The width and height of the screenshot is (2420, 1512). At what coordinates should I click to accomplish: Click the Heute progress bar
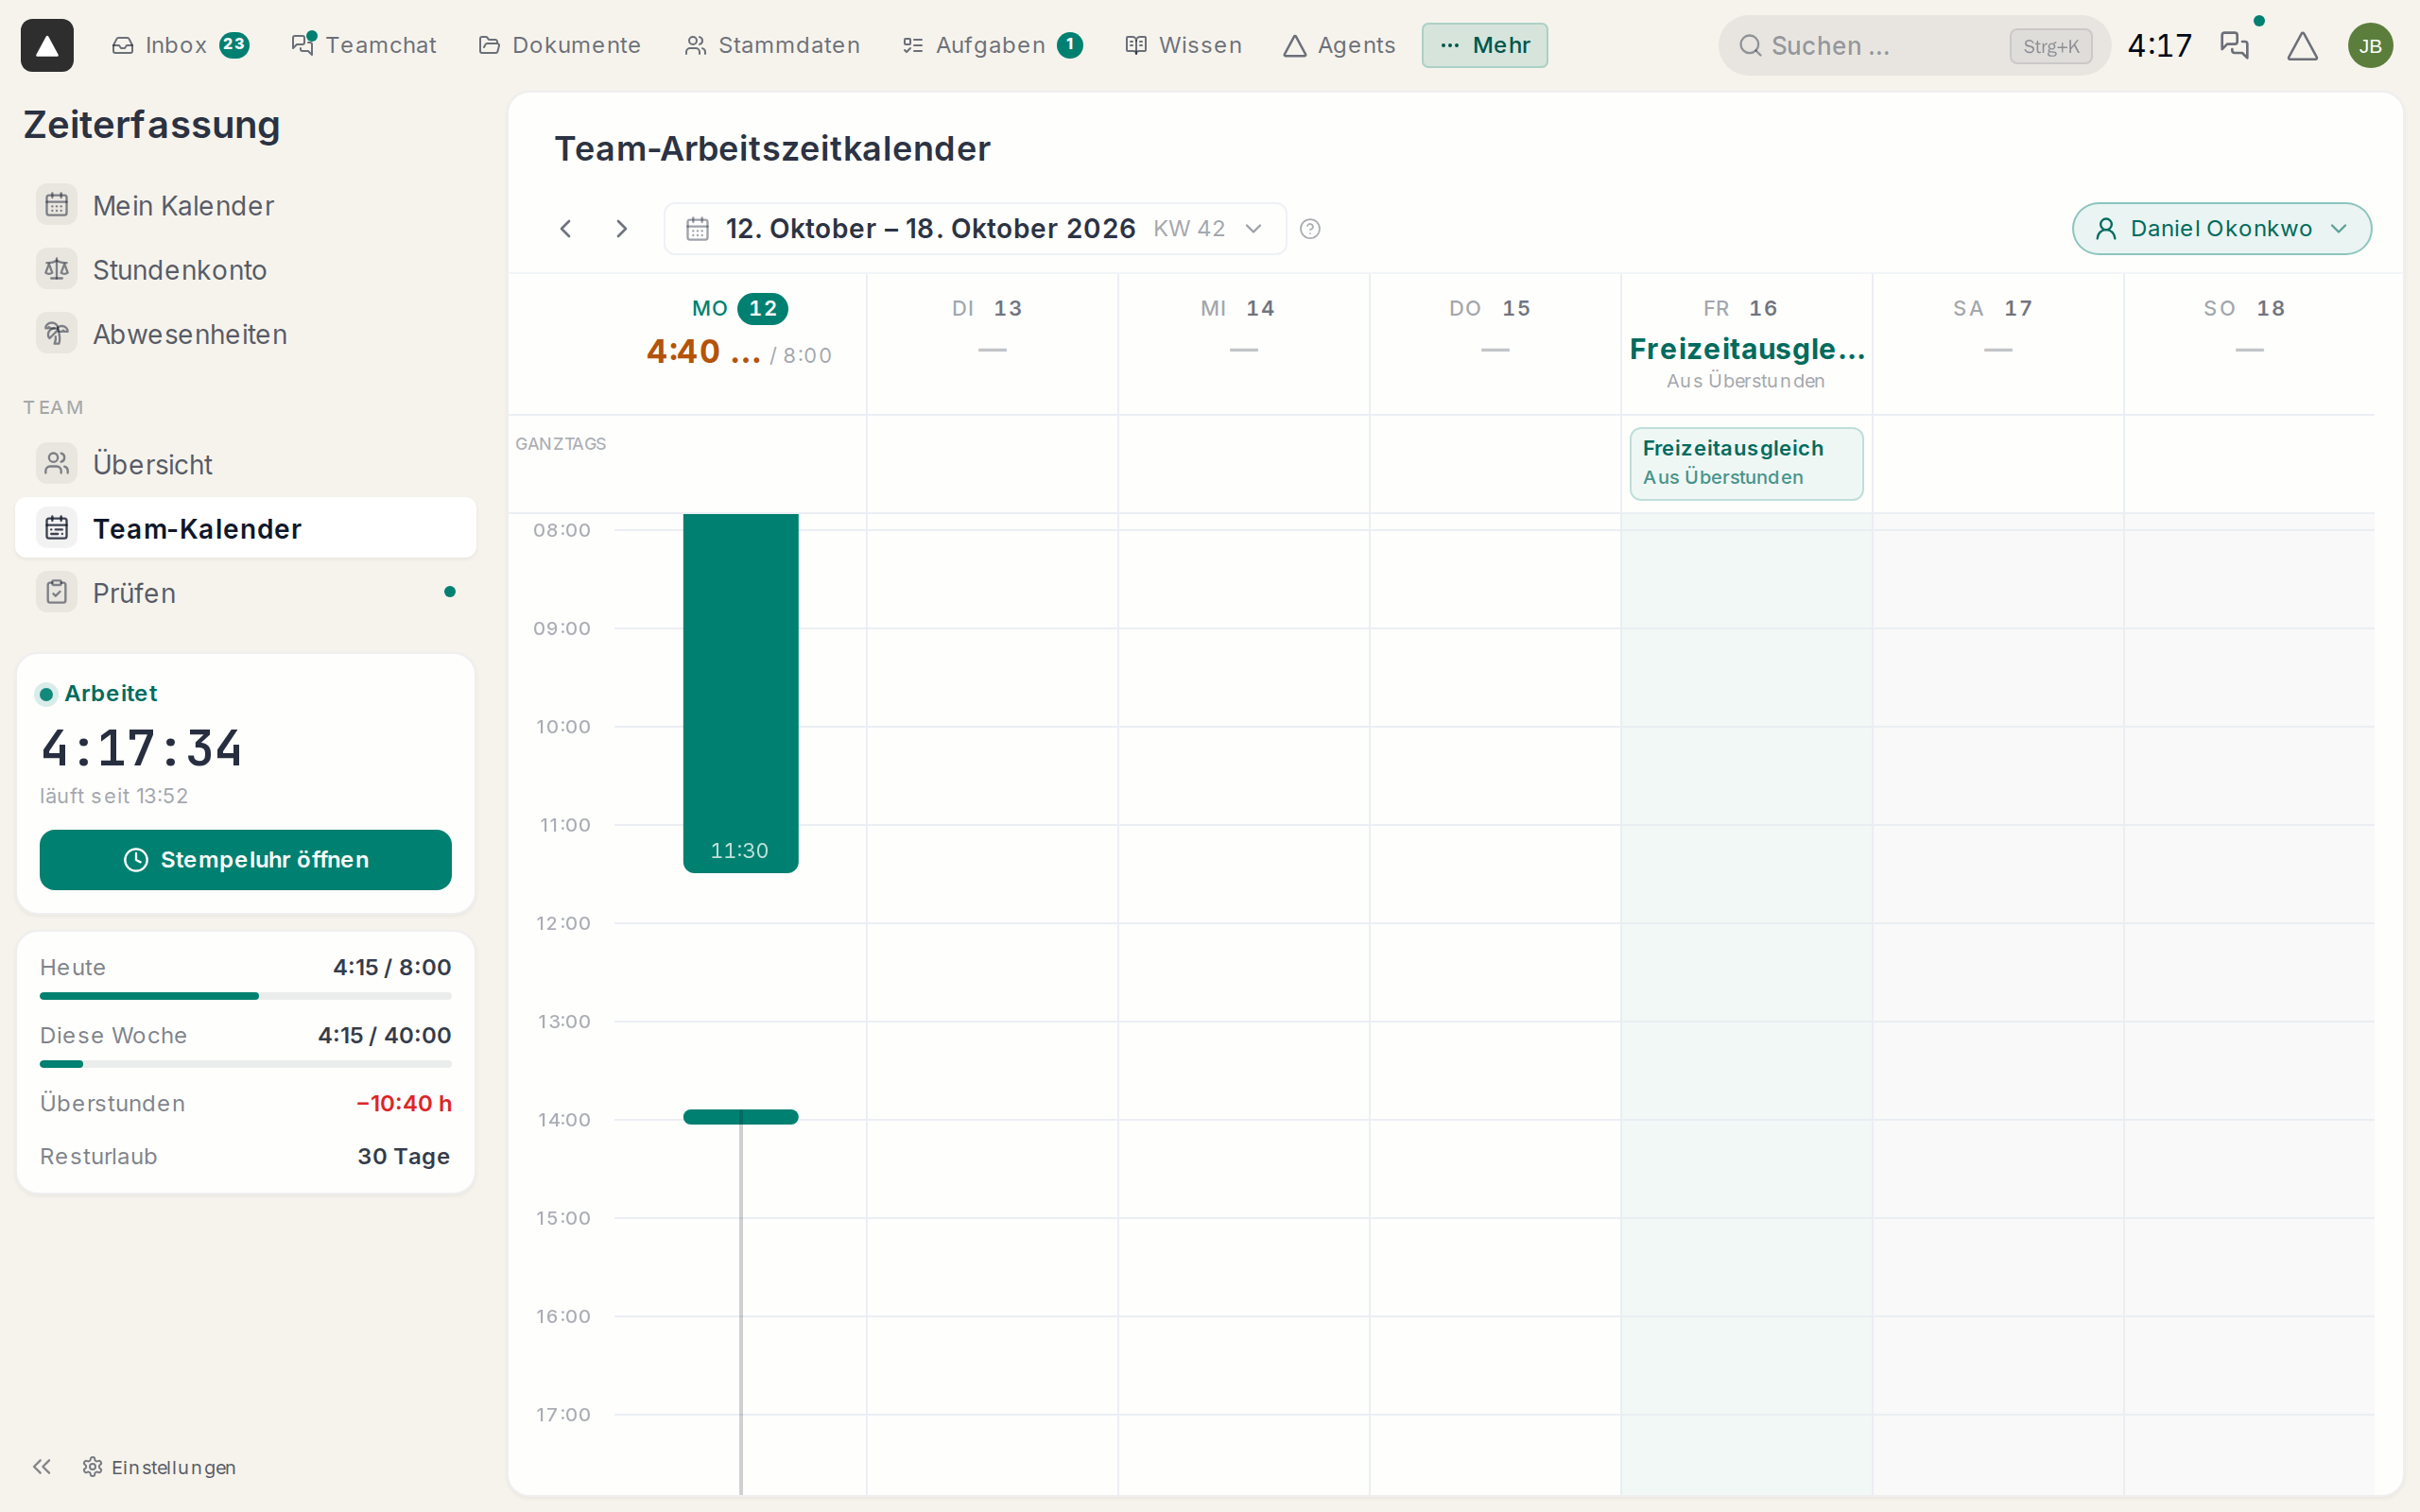point(245,996)
